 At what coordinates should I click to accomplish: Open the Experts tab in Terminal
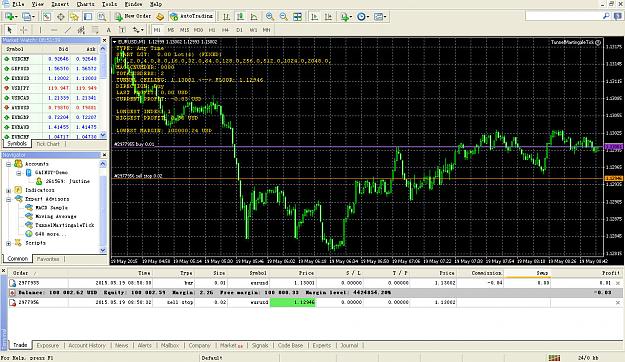pos(322,345)
